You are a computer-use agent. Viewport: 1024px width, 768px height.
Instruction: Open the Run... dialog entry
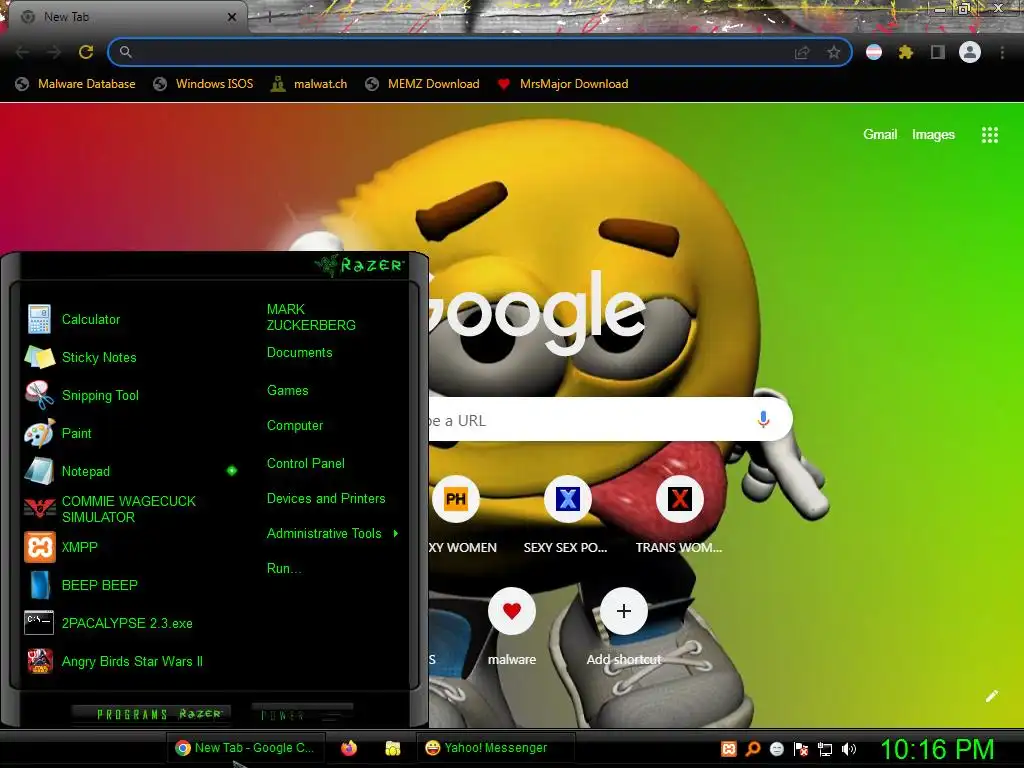point(283,569)
